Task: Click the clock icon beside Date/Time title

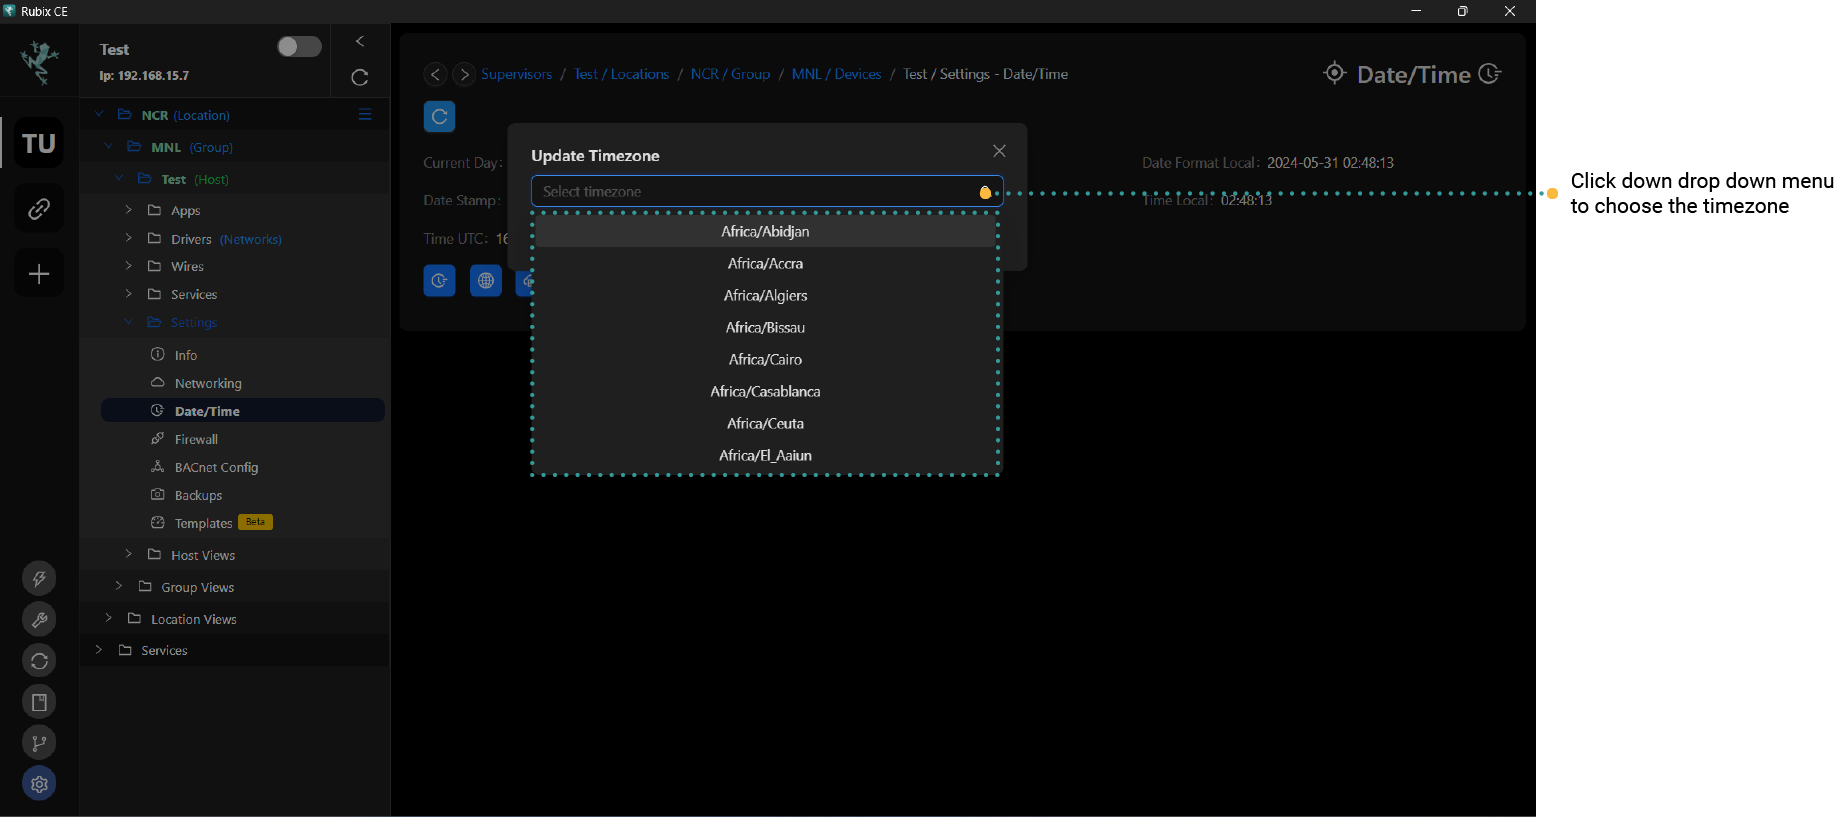Action: 1490,73
